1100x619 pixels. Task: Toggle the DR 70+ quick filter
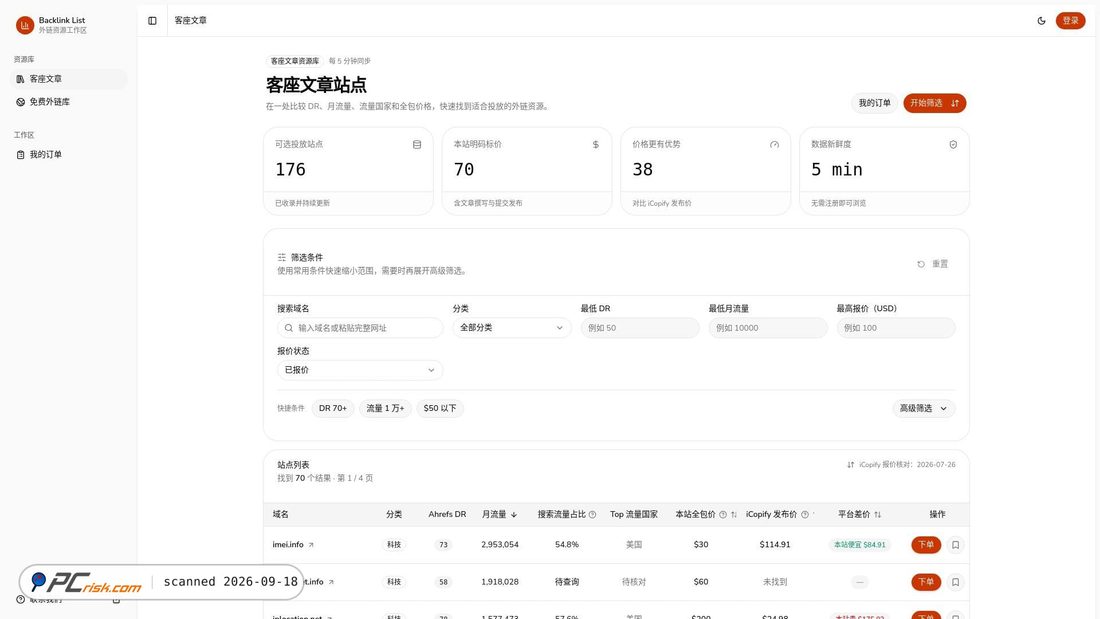point(333,408)
